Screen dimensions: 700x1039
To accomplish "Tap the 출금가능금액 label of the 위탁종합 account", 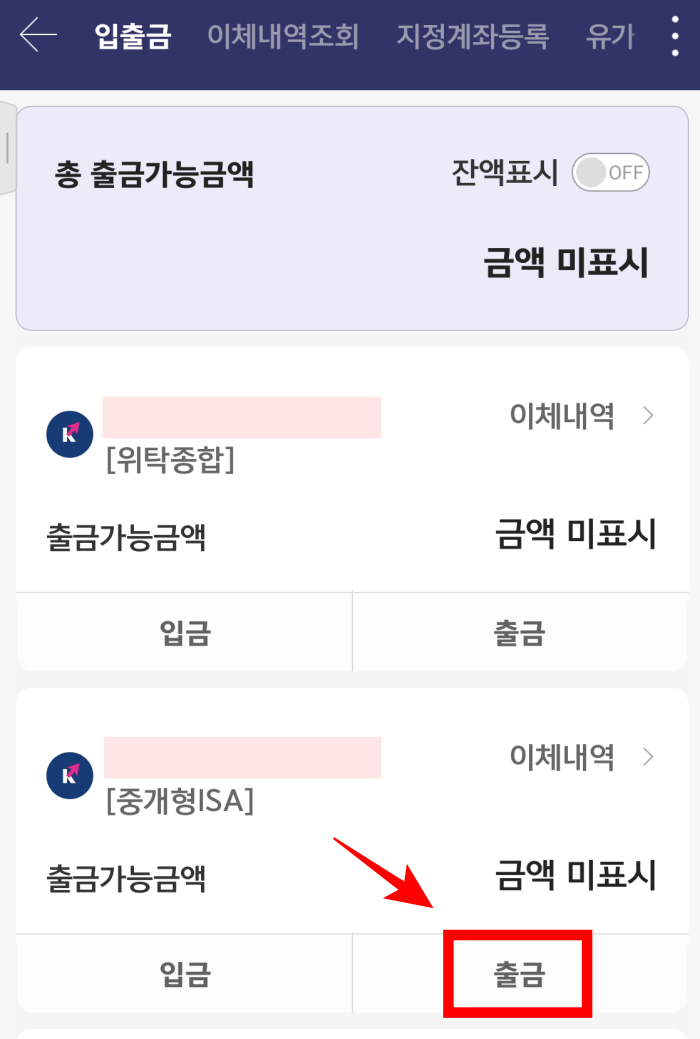I will click(x=125, y=535).
